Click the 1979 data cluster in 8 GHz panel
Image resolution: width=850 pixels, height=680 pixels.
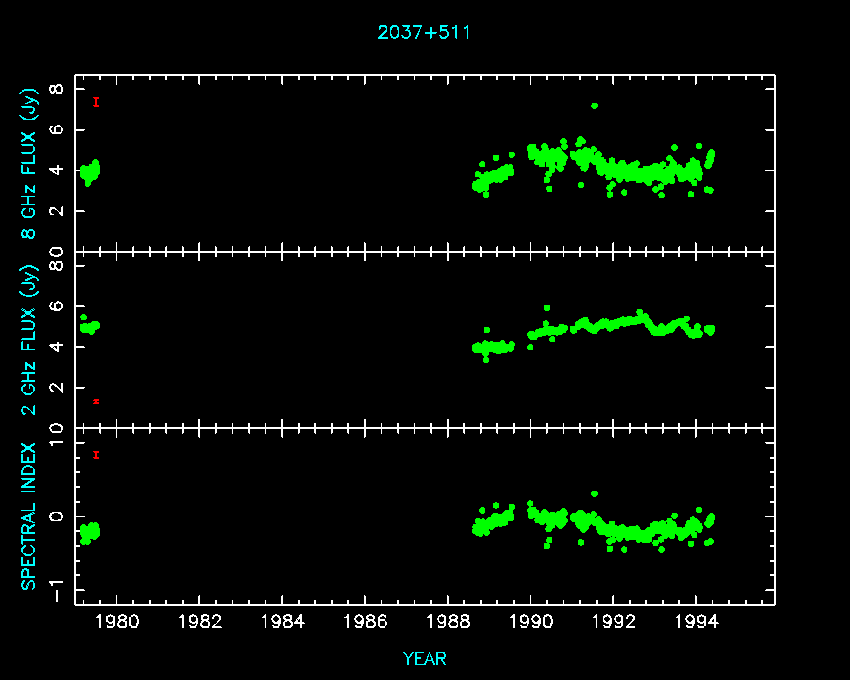point(90,172)
